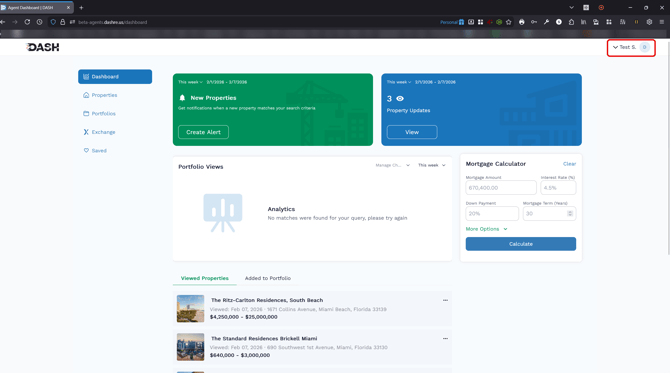Screen dimensions: 670x373
Task: Focus the Mortgage Amount field
Action: click(x=500, y=188)
